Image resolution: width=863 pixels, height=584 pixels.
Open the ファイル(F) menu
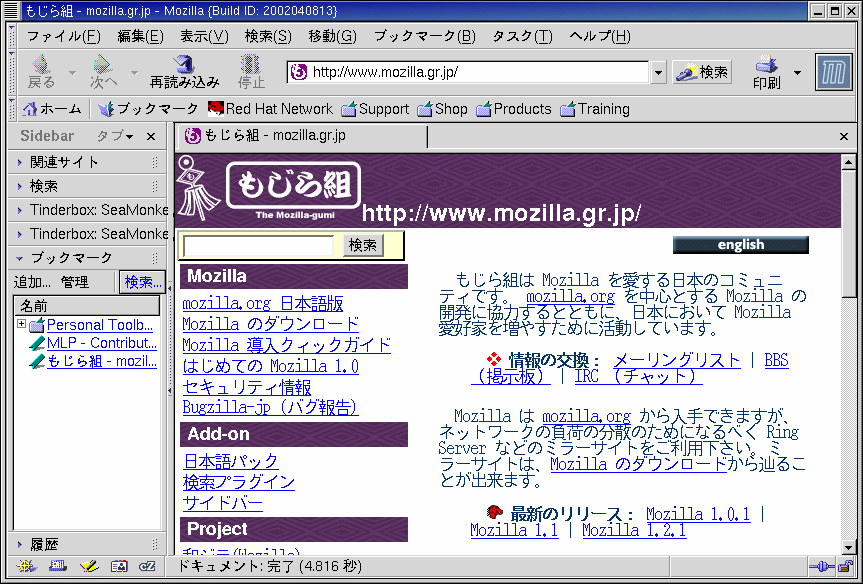click(64, 36)
